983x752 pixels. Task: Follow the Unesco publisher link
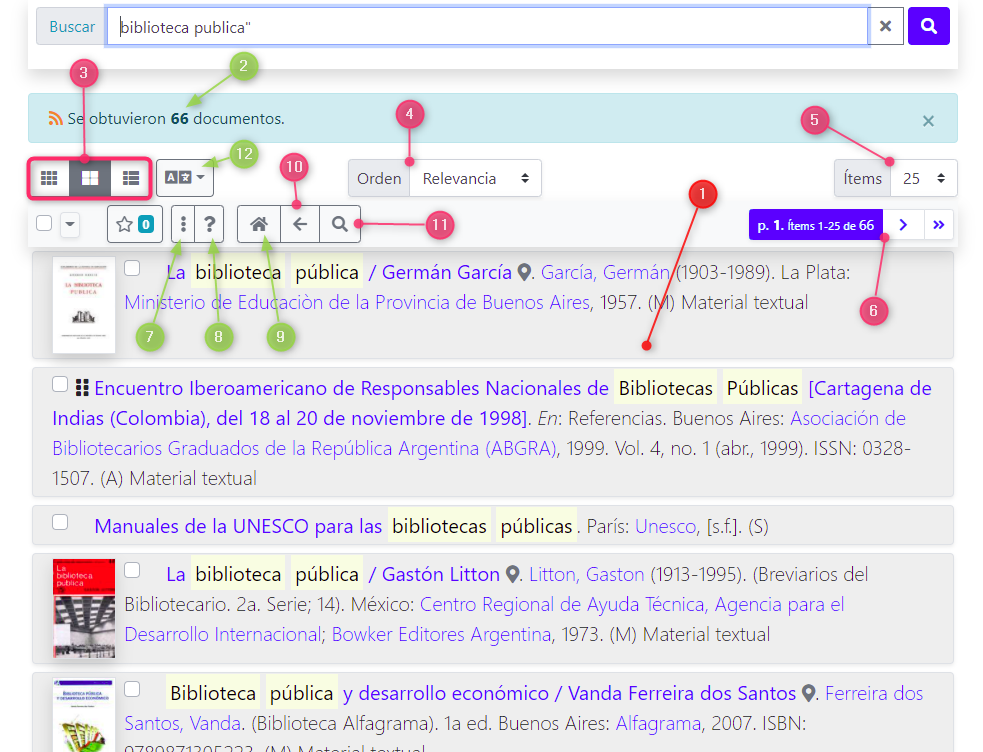[667, 526]
